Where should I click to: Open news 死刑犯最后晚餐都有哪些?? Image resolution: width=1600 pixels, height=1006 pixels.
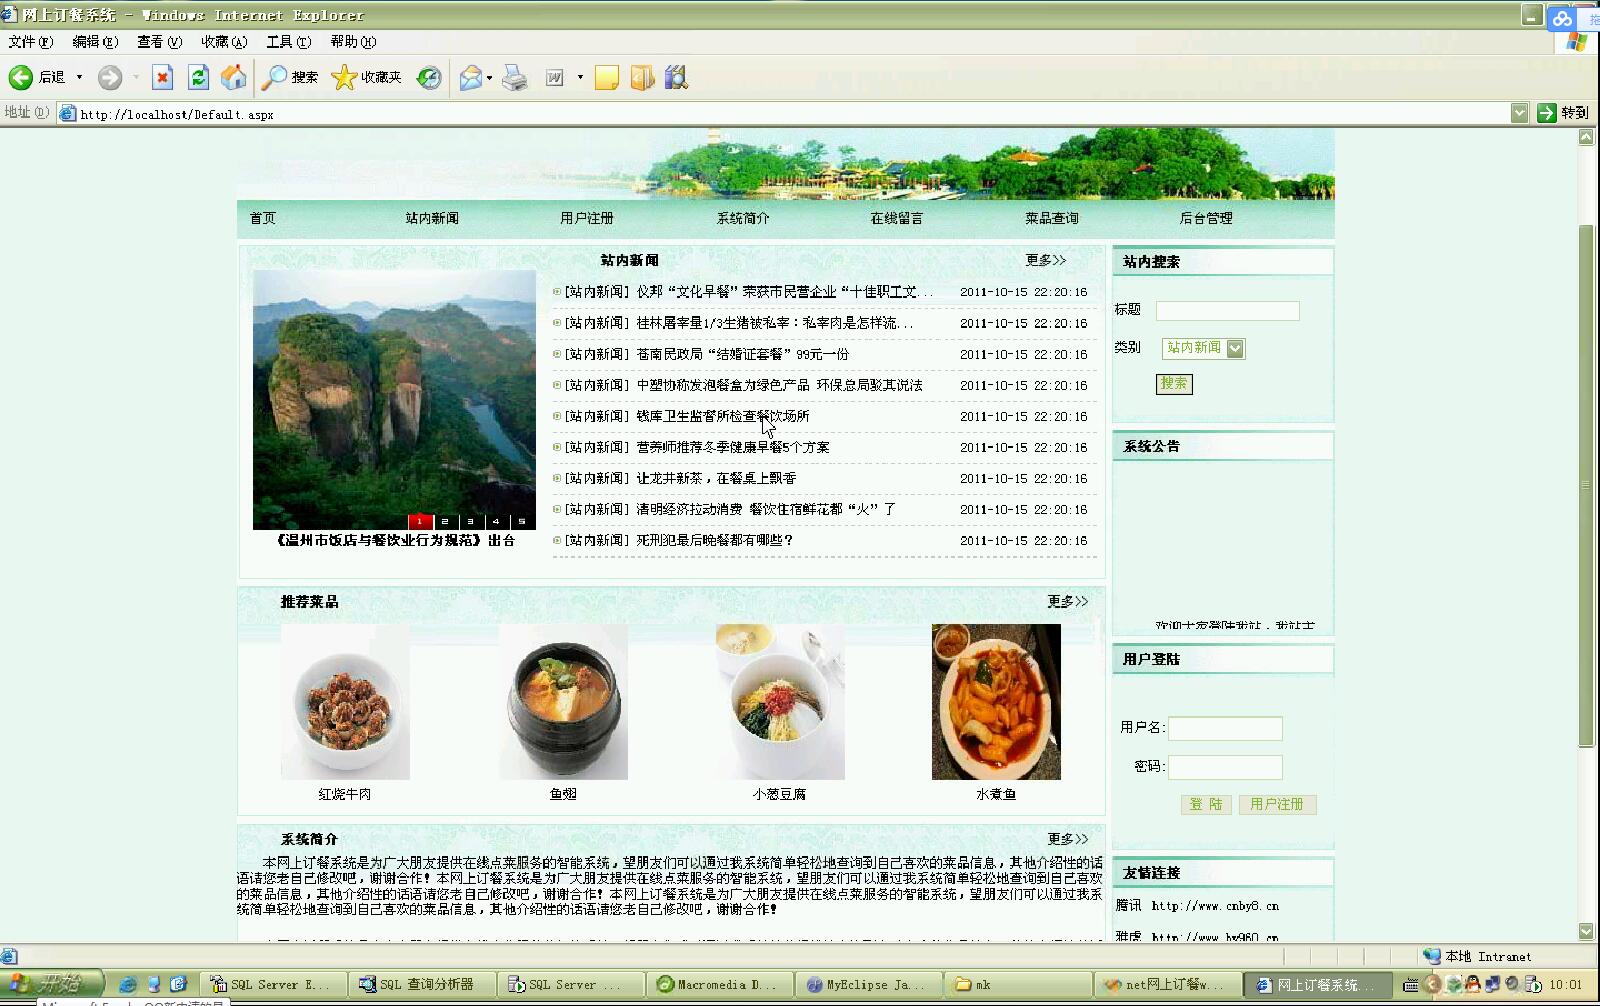coord(715,540)
